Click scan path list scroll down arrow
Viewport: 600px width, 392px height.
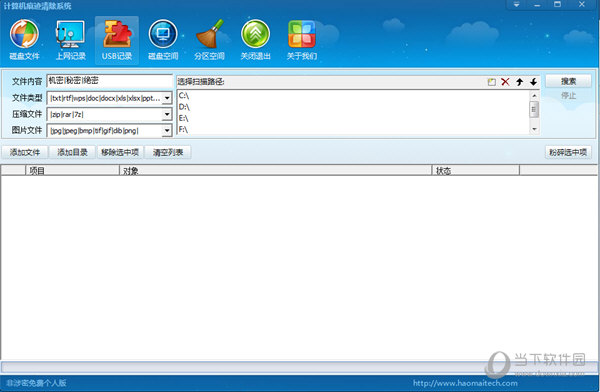click(x=534, y=129)
